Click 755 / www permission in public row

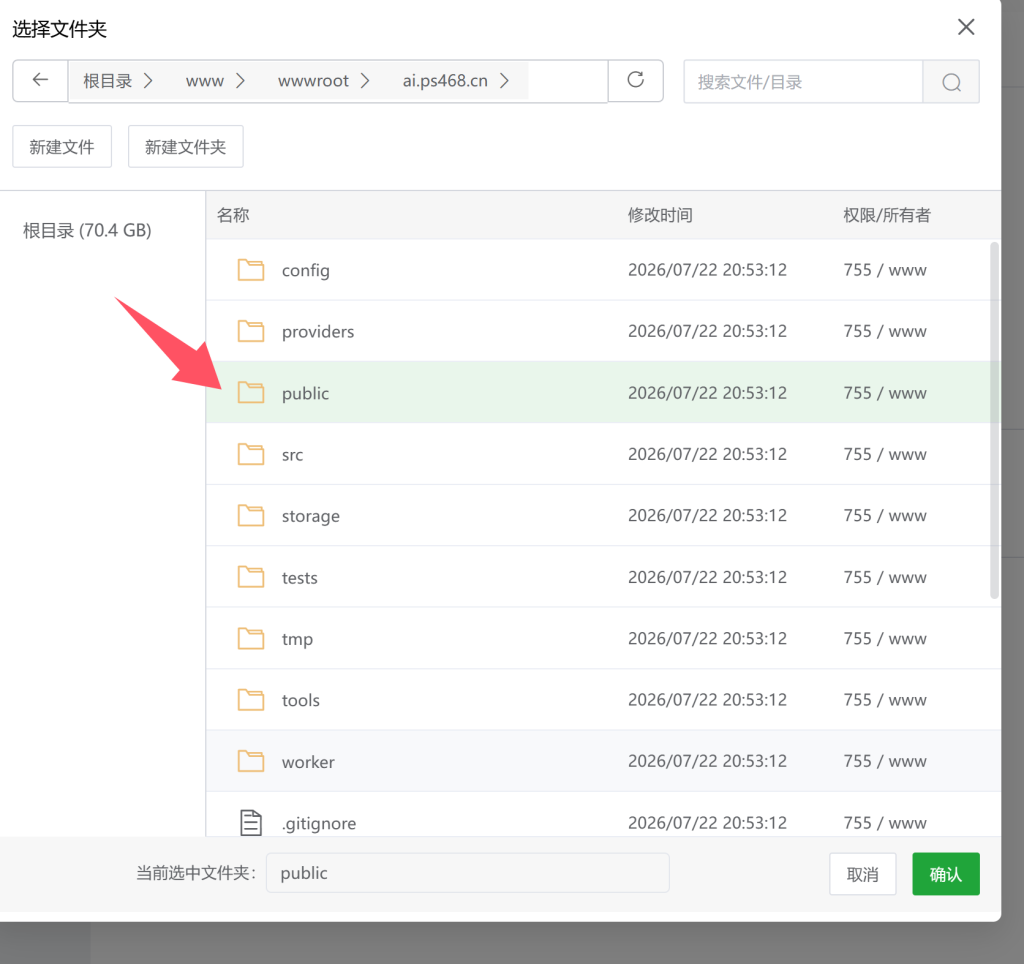click(x=885, y=393)
